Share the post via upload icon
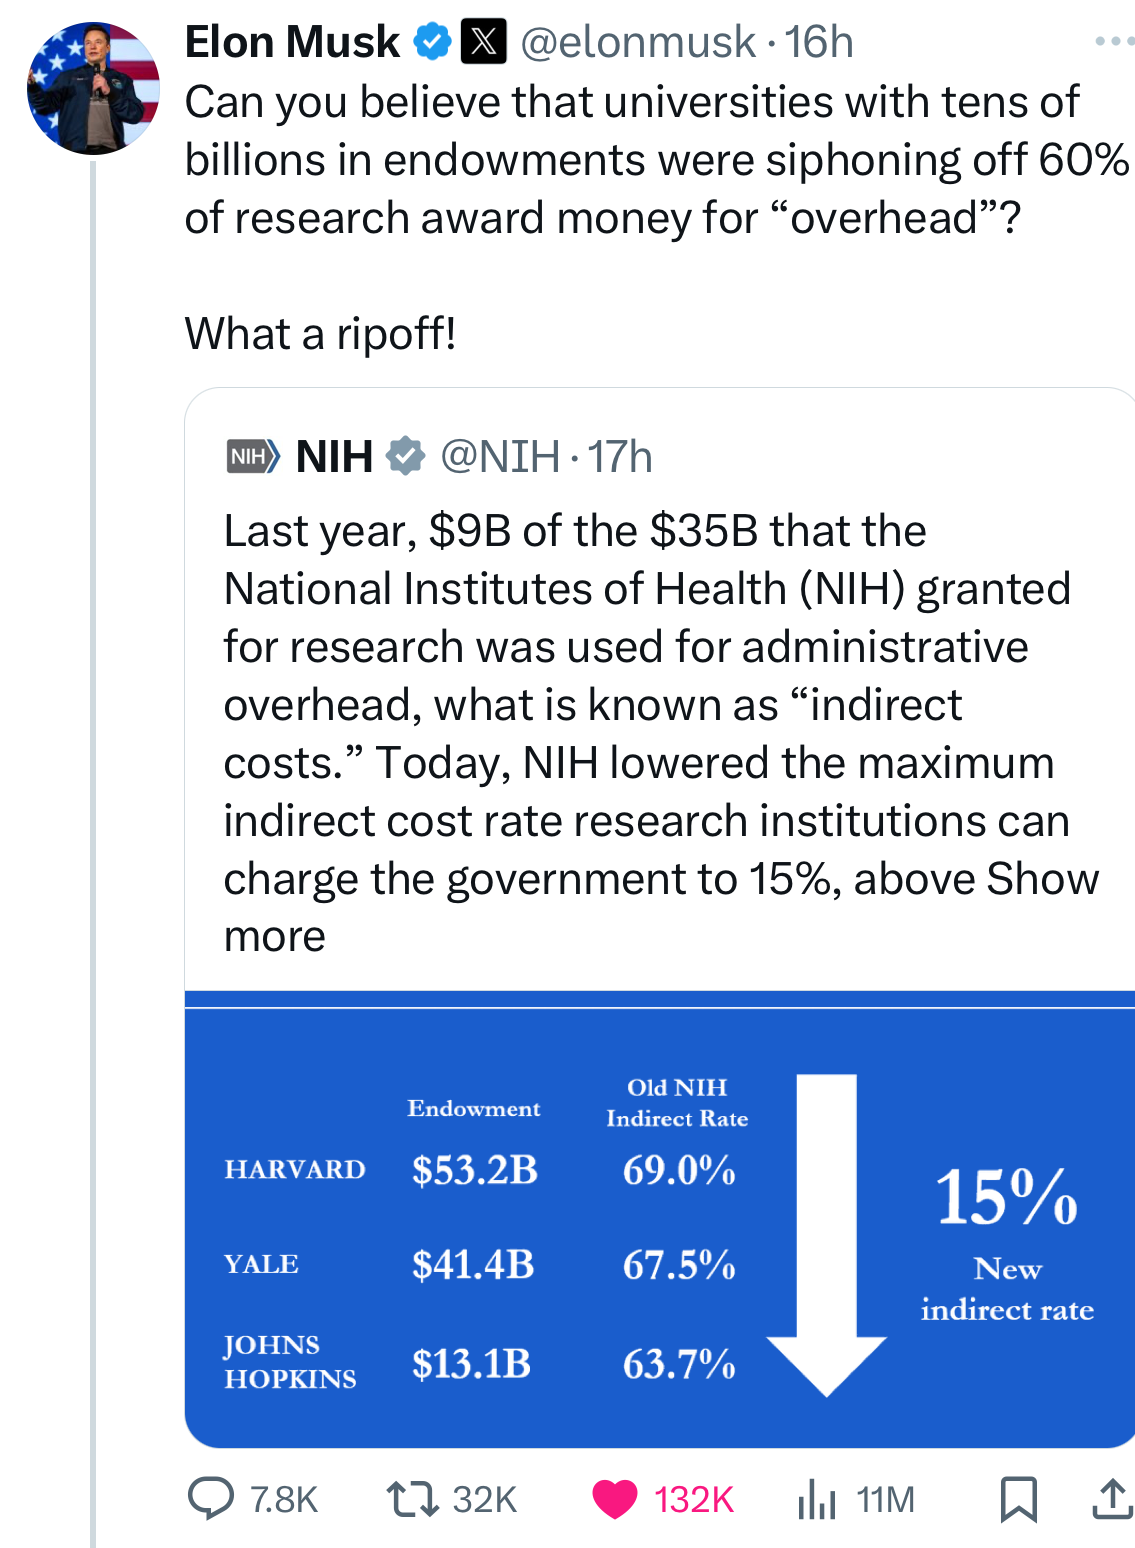 coord(1111,1499)
